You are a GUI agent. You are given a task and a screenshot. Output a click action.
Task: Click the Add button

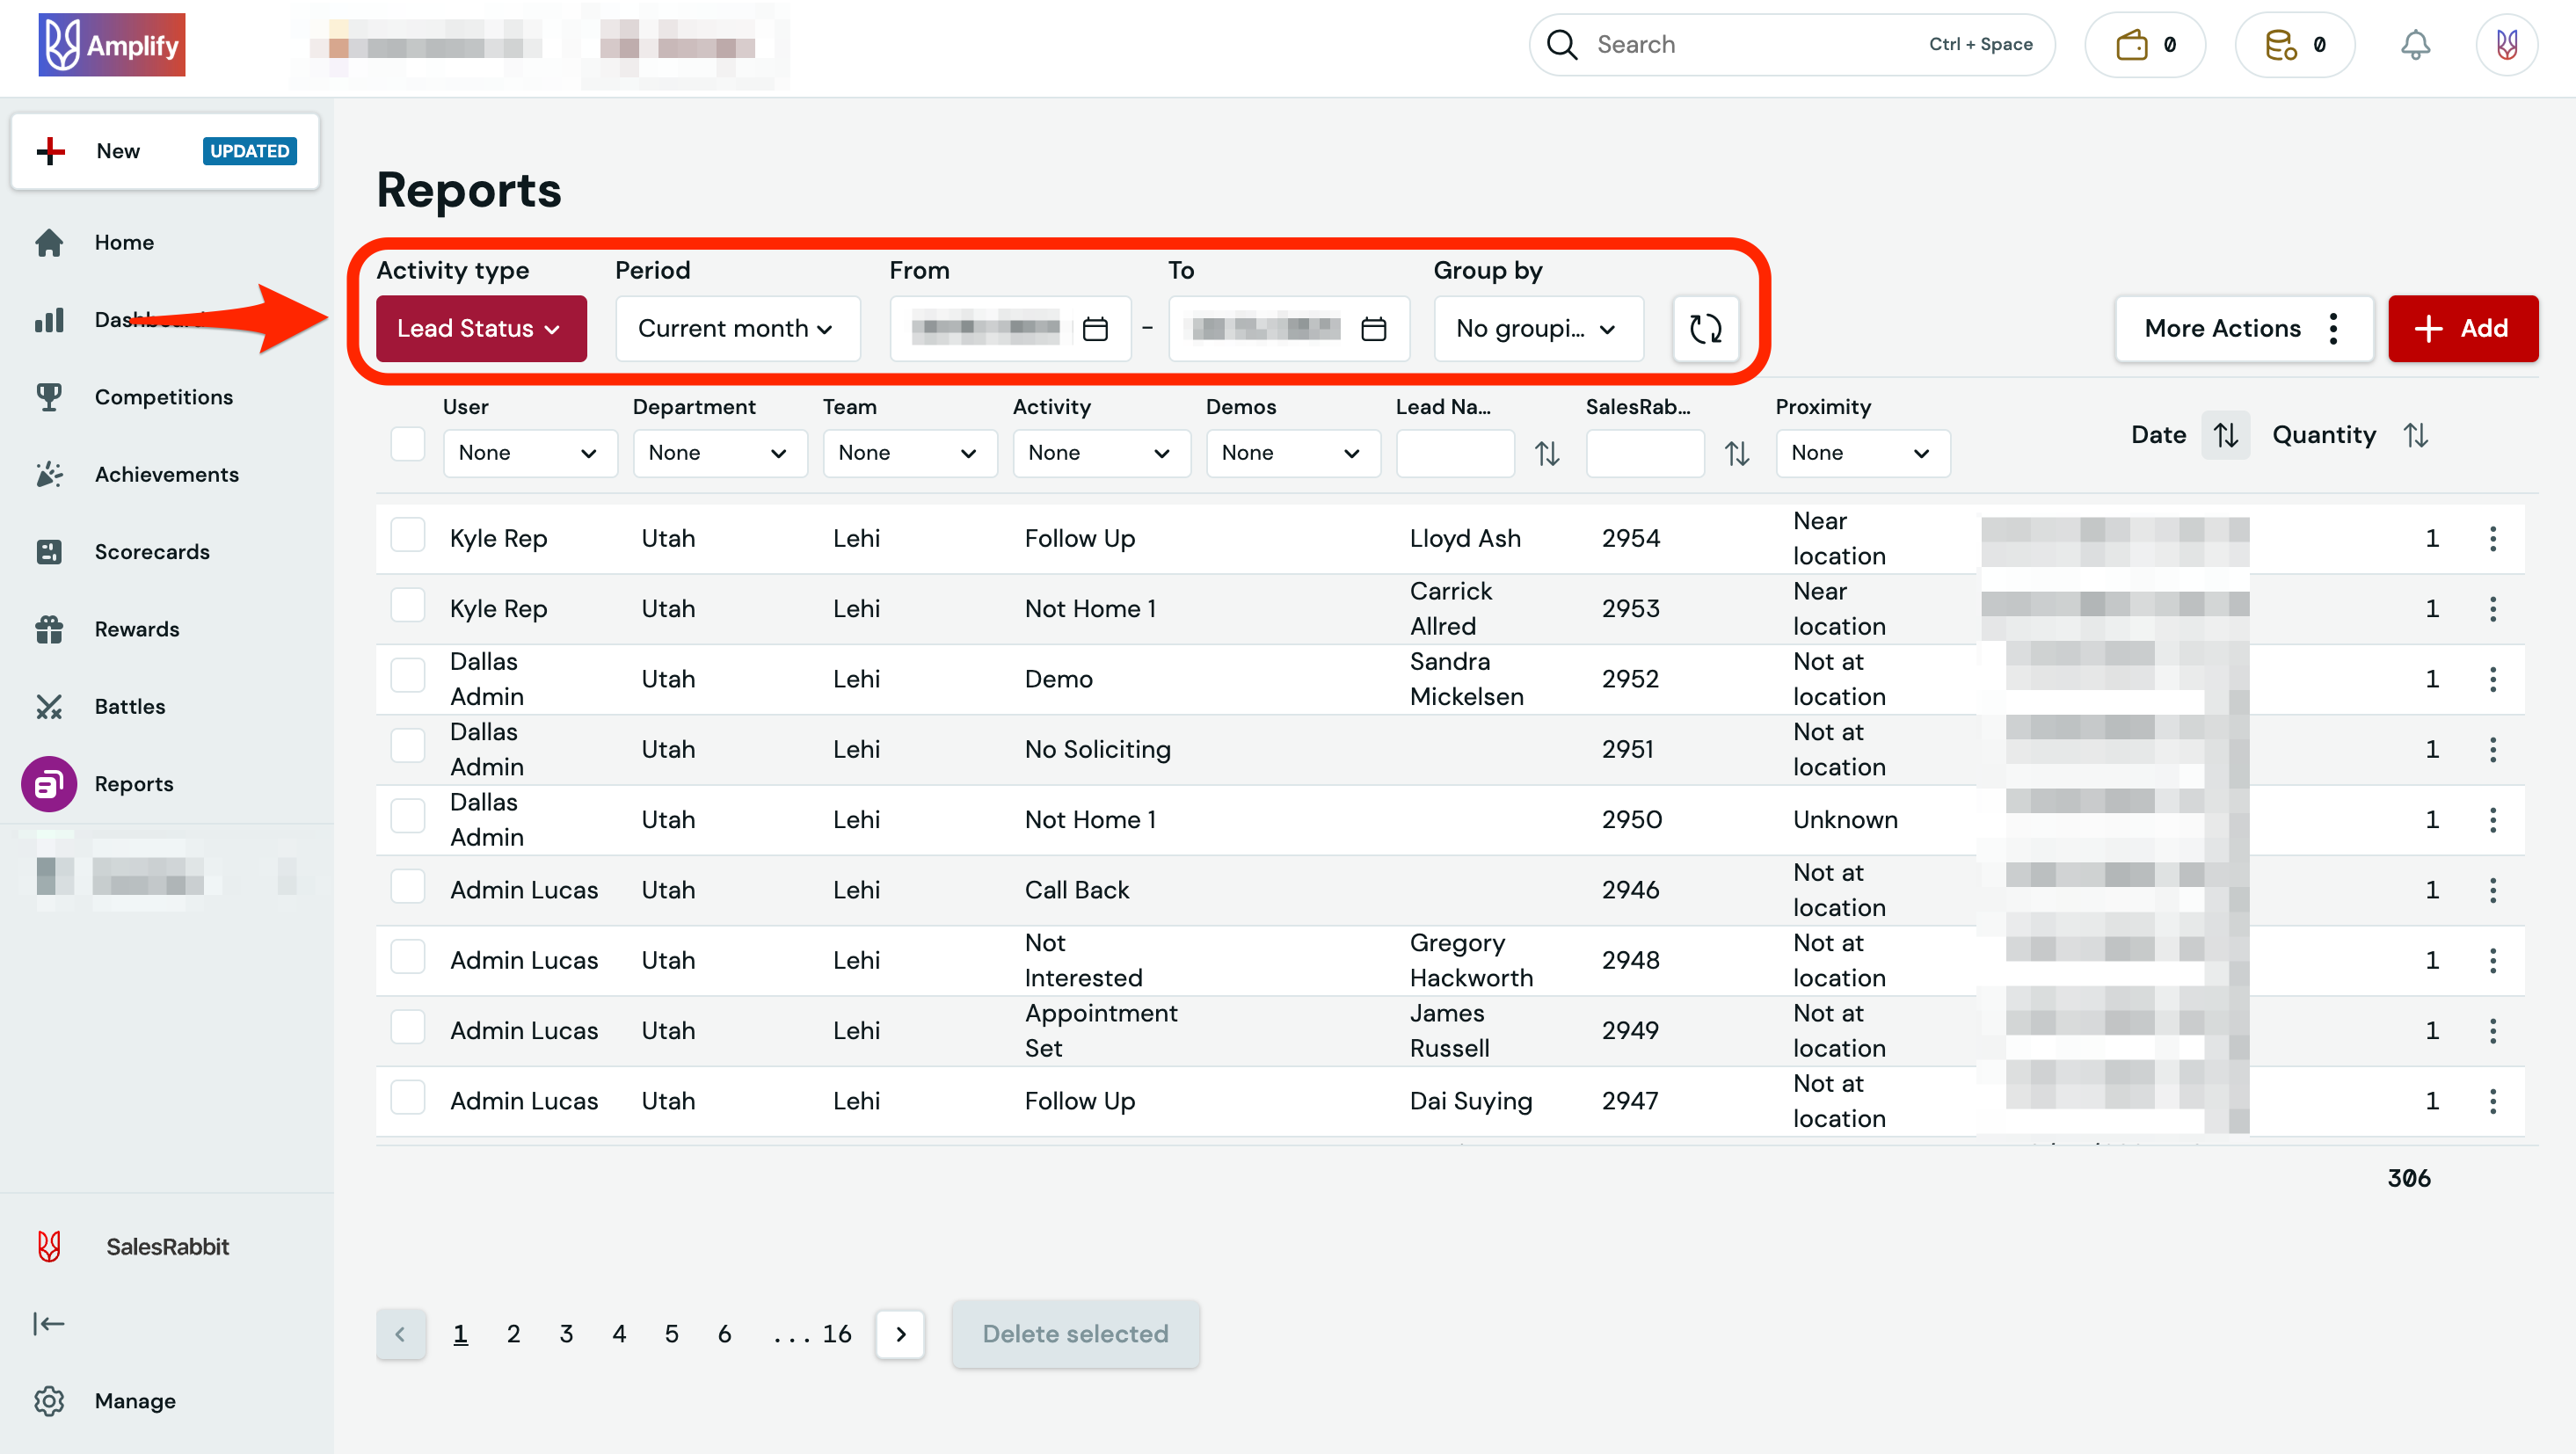(2462, 328)
